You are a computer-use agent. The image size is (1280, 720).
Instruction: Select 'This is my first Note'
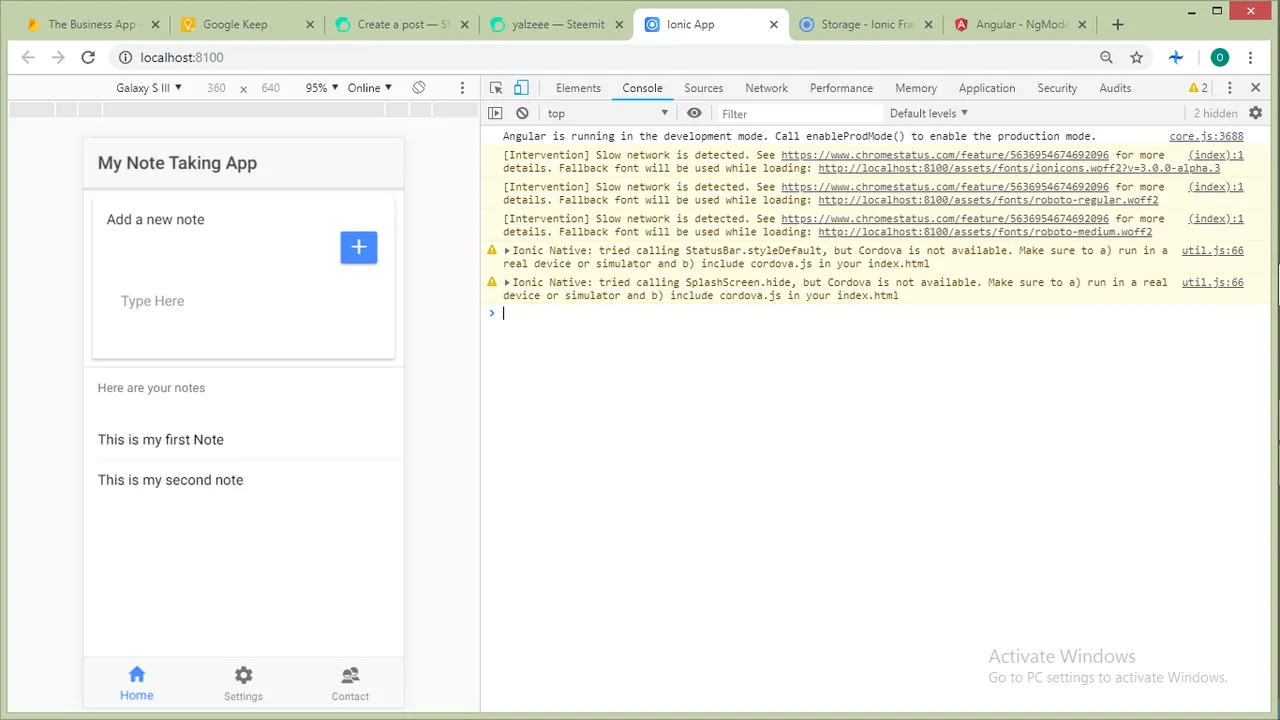161,440
